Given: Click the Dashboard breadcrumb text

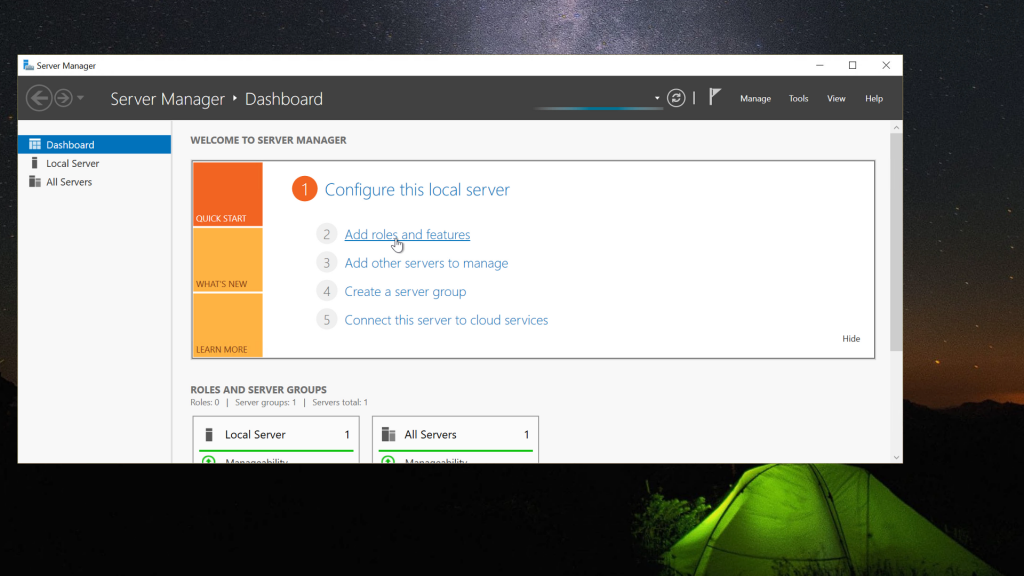Looking at the screenshot, I should (283, 99).
